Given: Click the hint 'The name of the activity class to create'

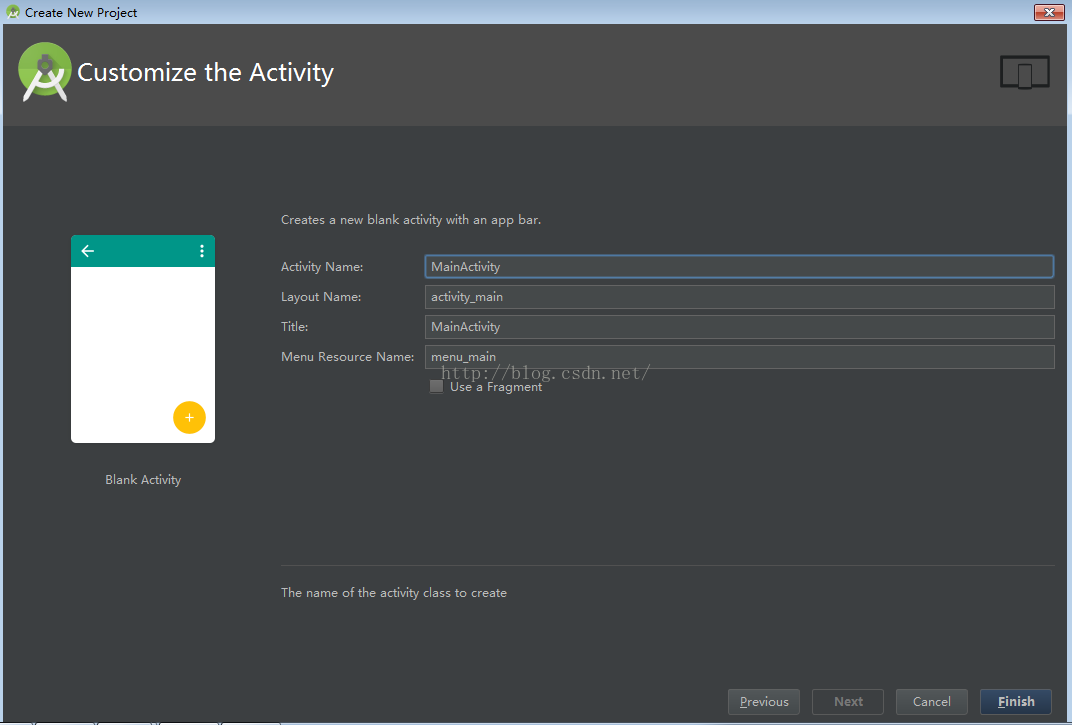Looking at the screenshot, I should click(x=394, y=593).
